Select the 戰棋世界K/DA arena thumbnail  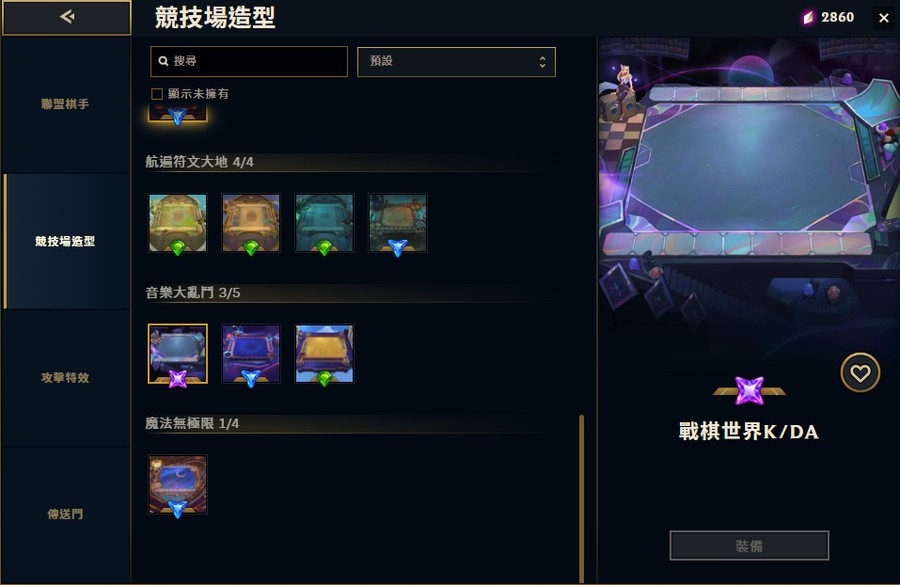178,354
